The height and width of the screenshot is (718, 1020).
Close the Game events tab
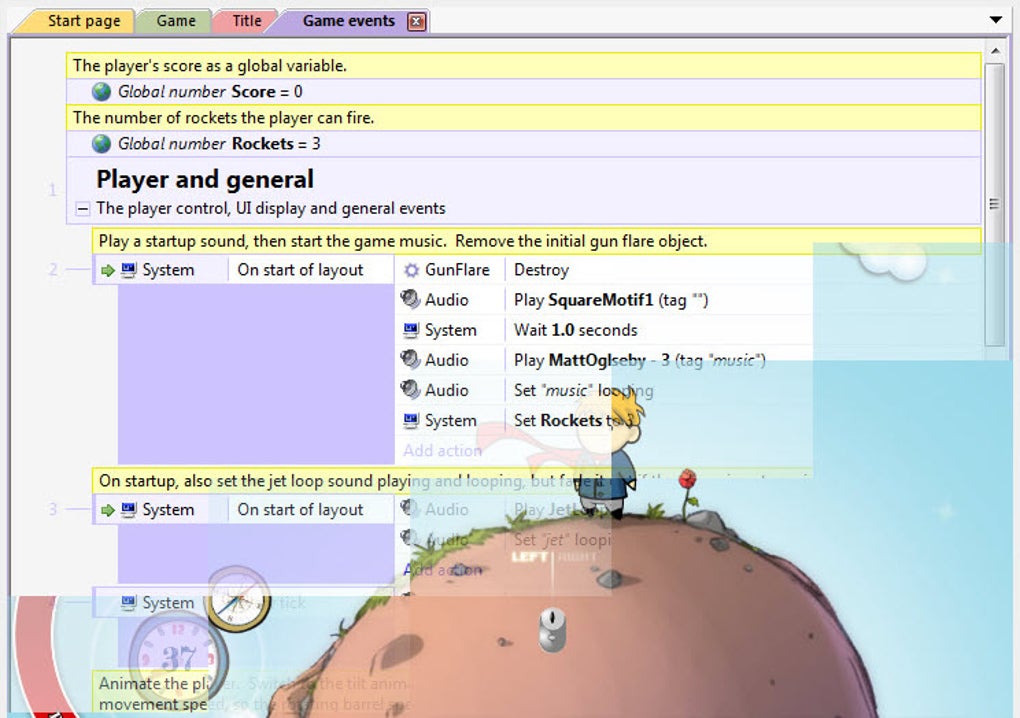[416, 22]
